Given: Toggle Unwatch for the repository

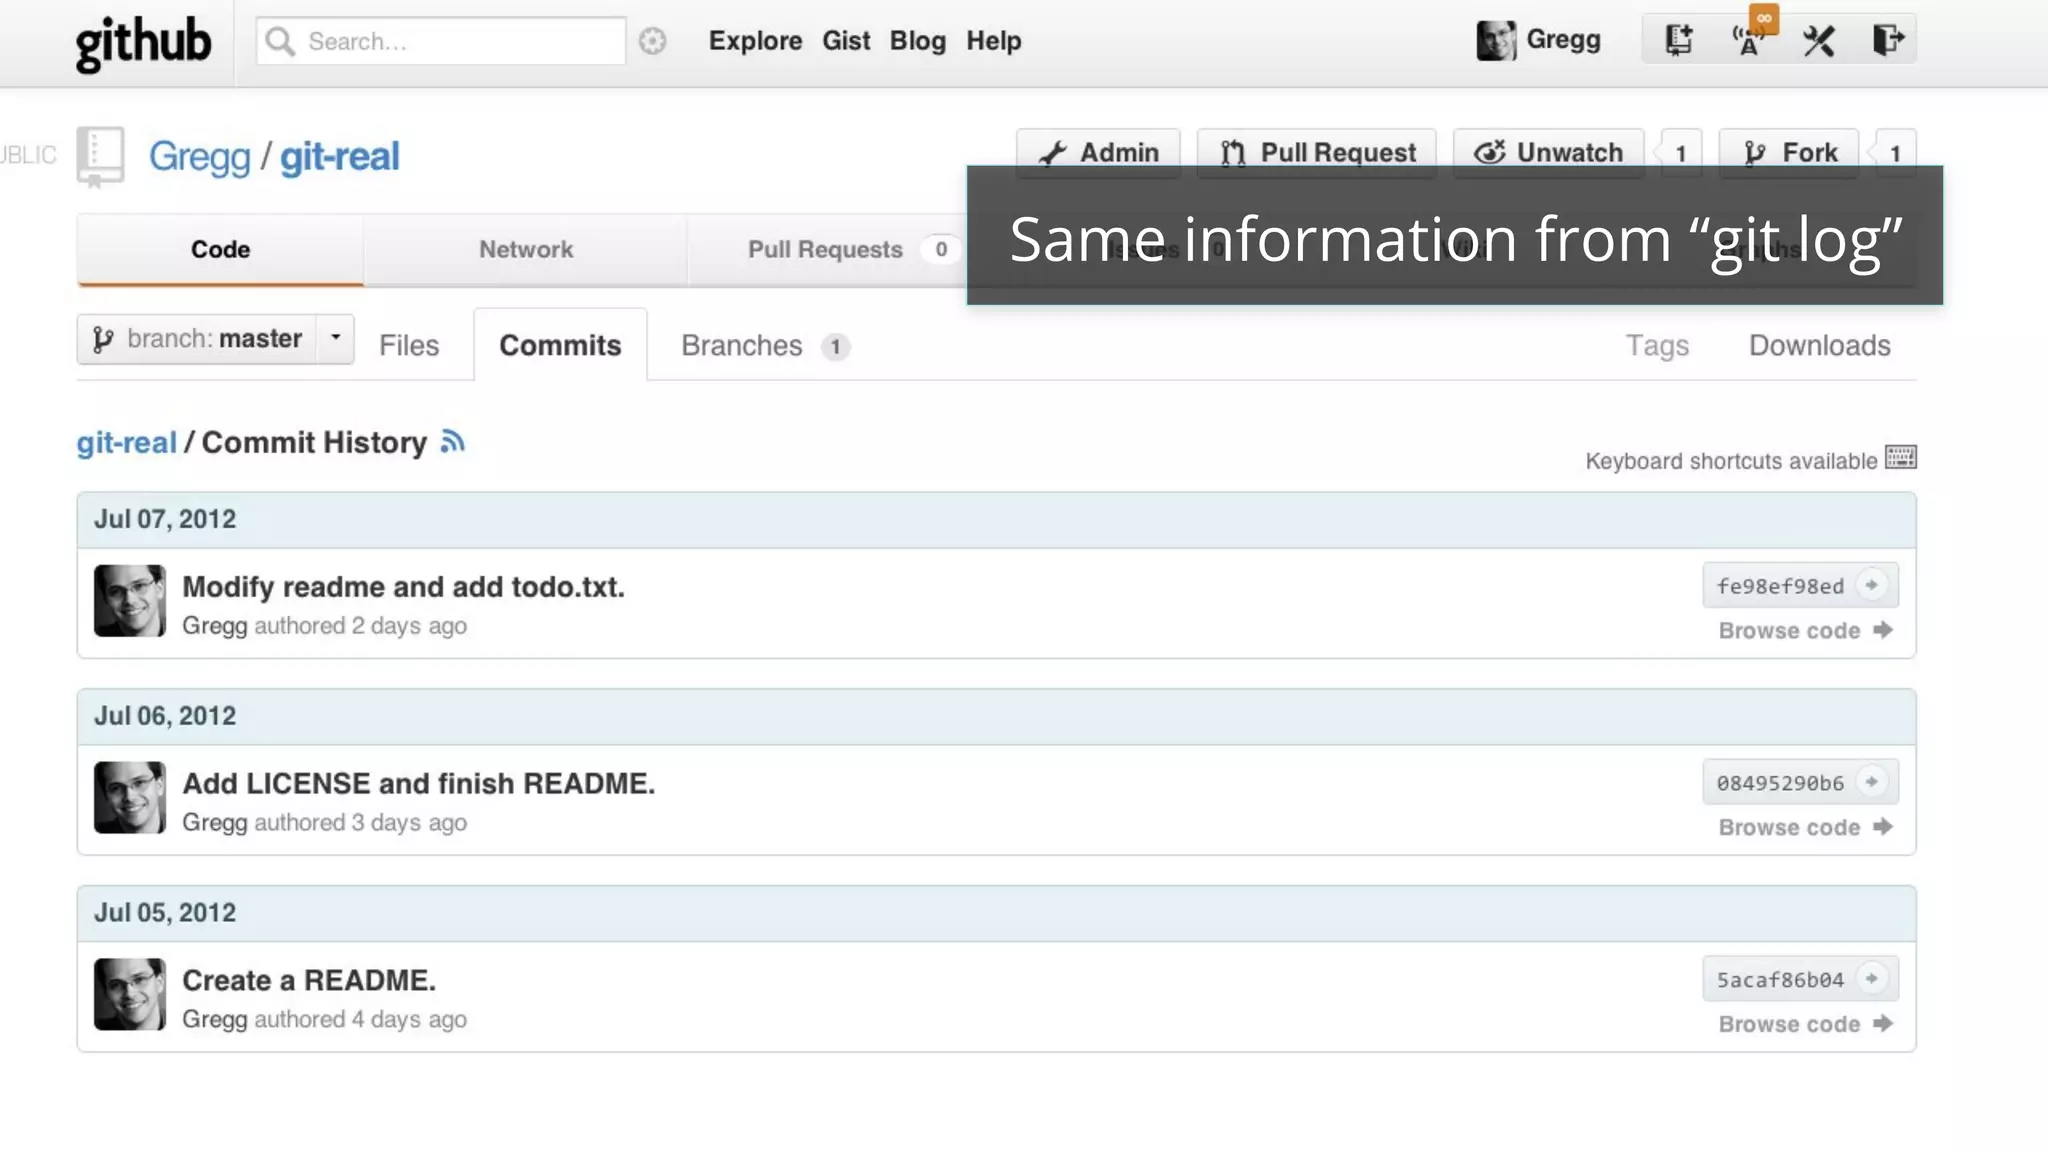Looking at the screenshot, I should pyautogui.click(x=1548, y=152).
